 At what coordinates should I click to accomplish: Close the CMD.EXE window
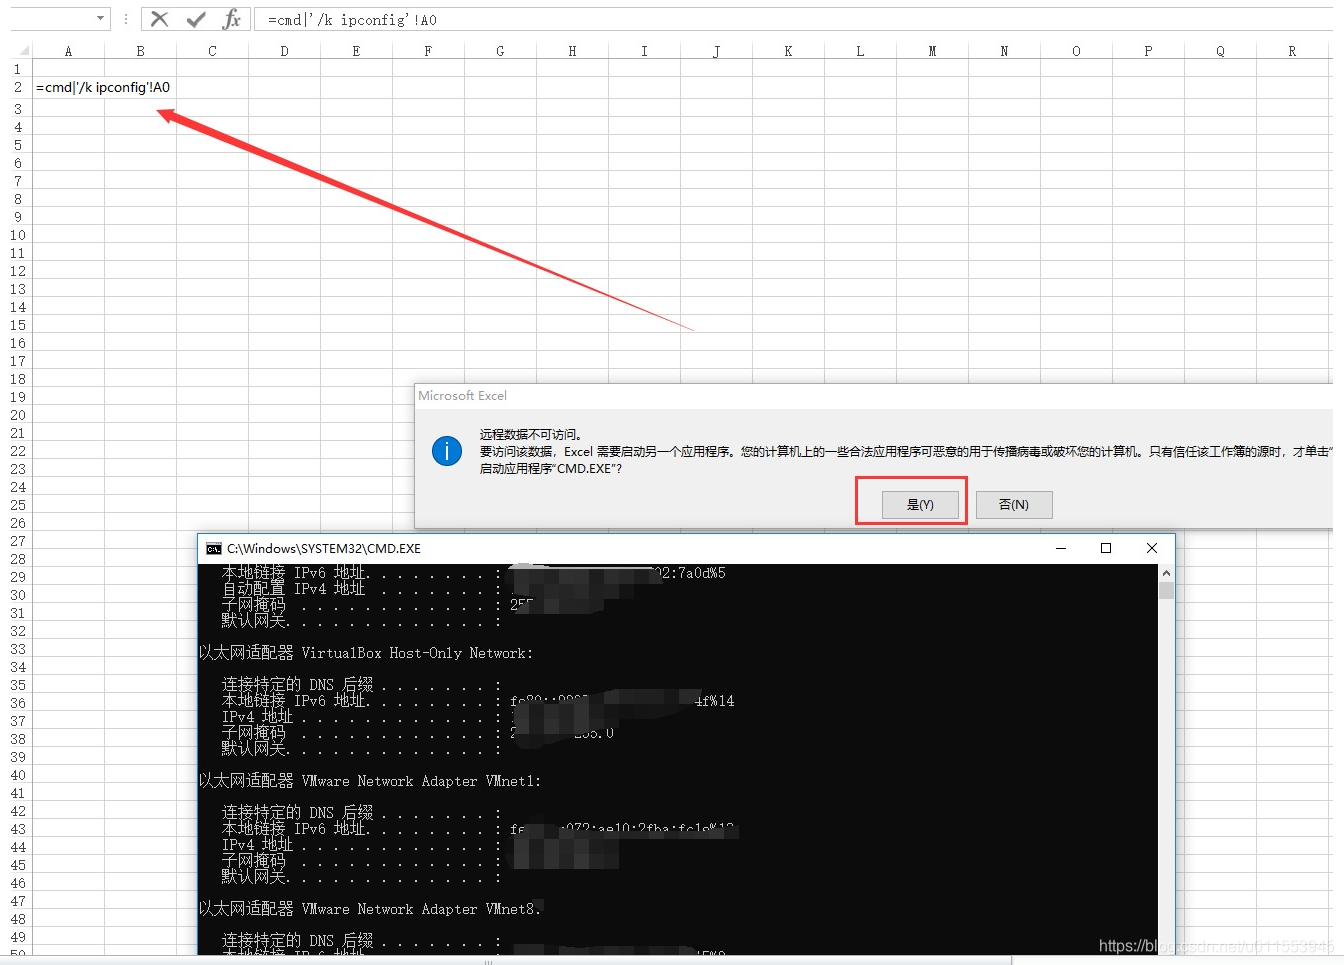[1152, 548]
